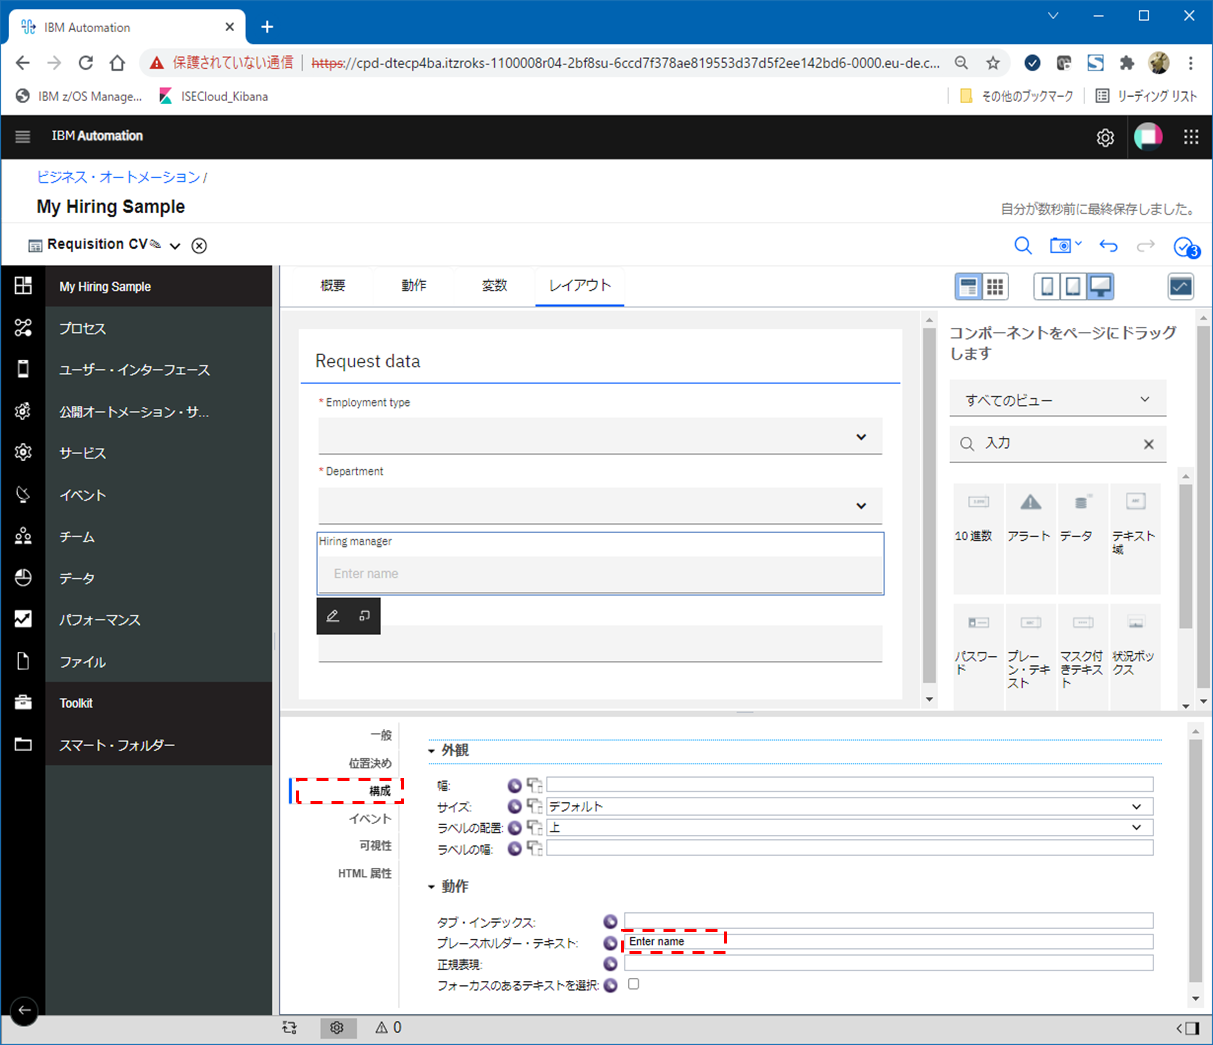Click the warning count in status bar
Image resolution: width=1213 pixels, height=1045 pixels.
pos(389,1028)
